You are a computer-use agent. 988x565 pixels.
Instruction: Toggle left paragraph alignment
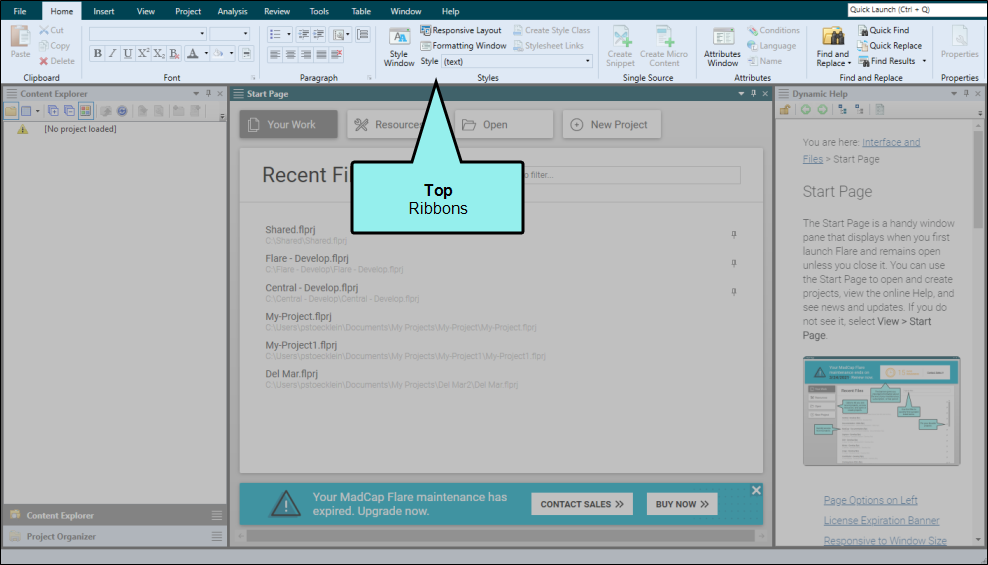[x=275, y=55]
